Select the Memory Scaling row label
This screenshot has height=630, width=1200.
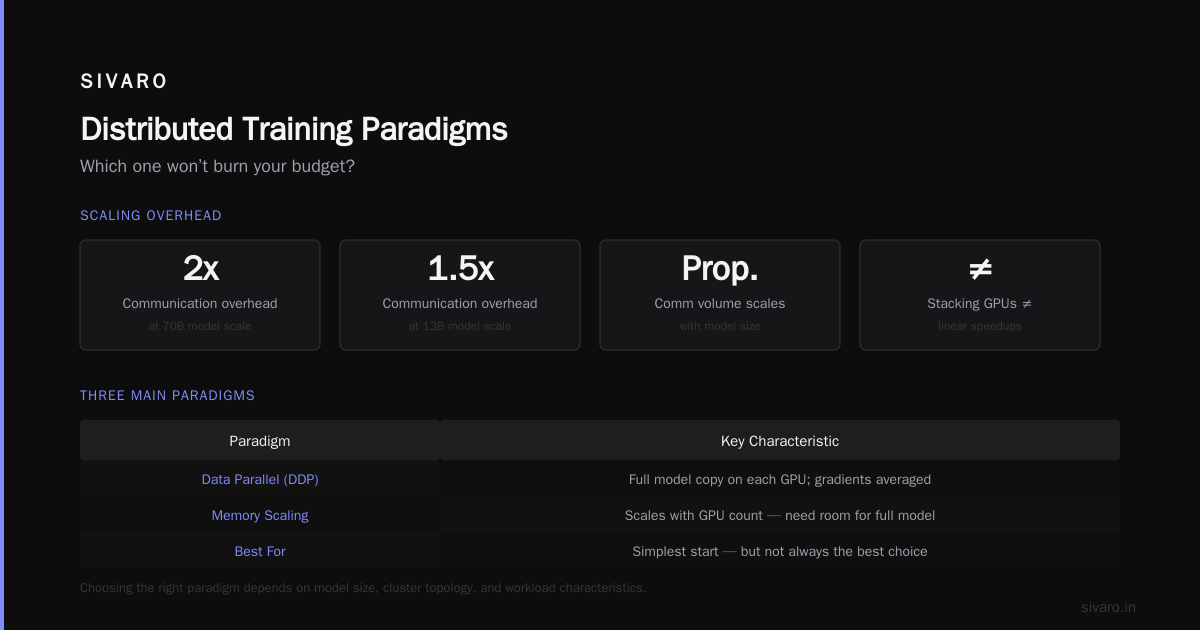coord(260,516)
